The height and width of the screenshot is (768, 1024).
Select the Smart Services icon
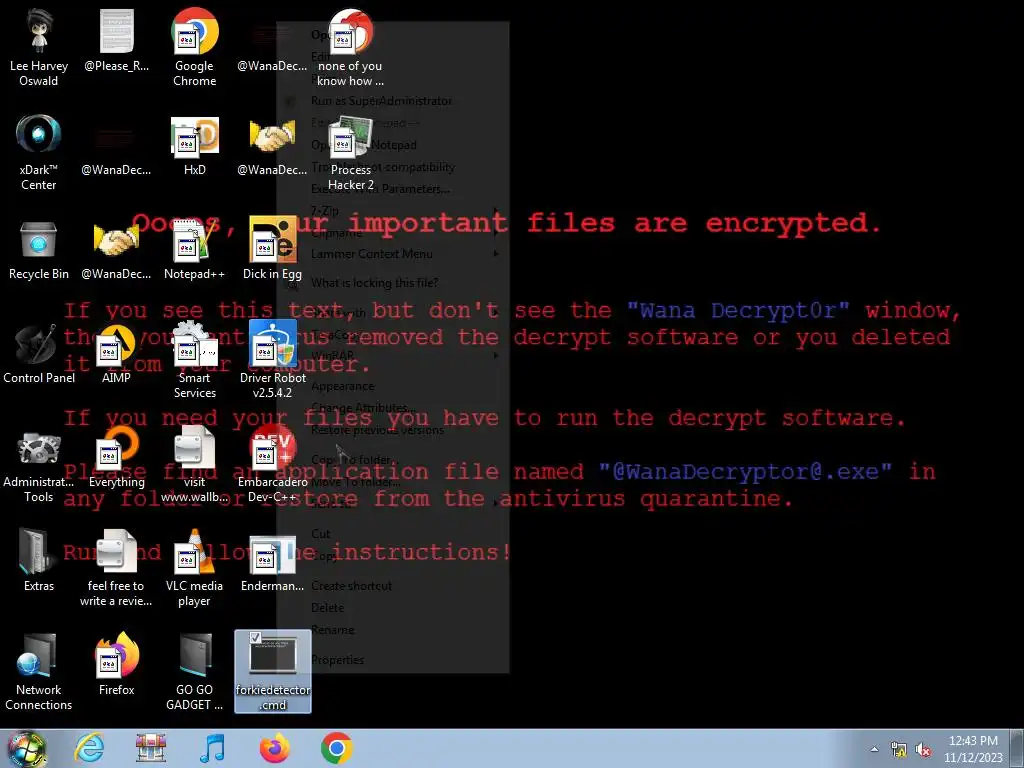pos(195,360)
